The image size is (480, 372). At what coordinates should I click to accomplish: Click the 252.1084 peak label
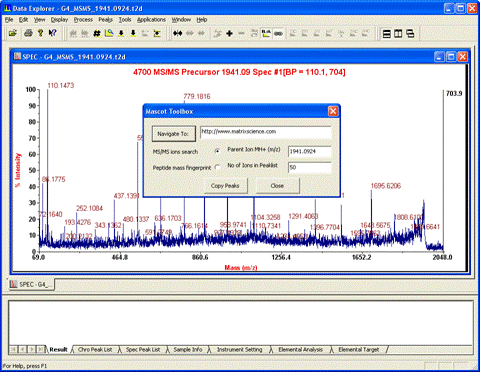tap(89, 208)
